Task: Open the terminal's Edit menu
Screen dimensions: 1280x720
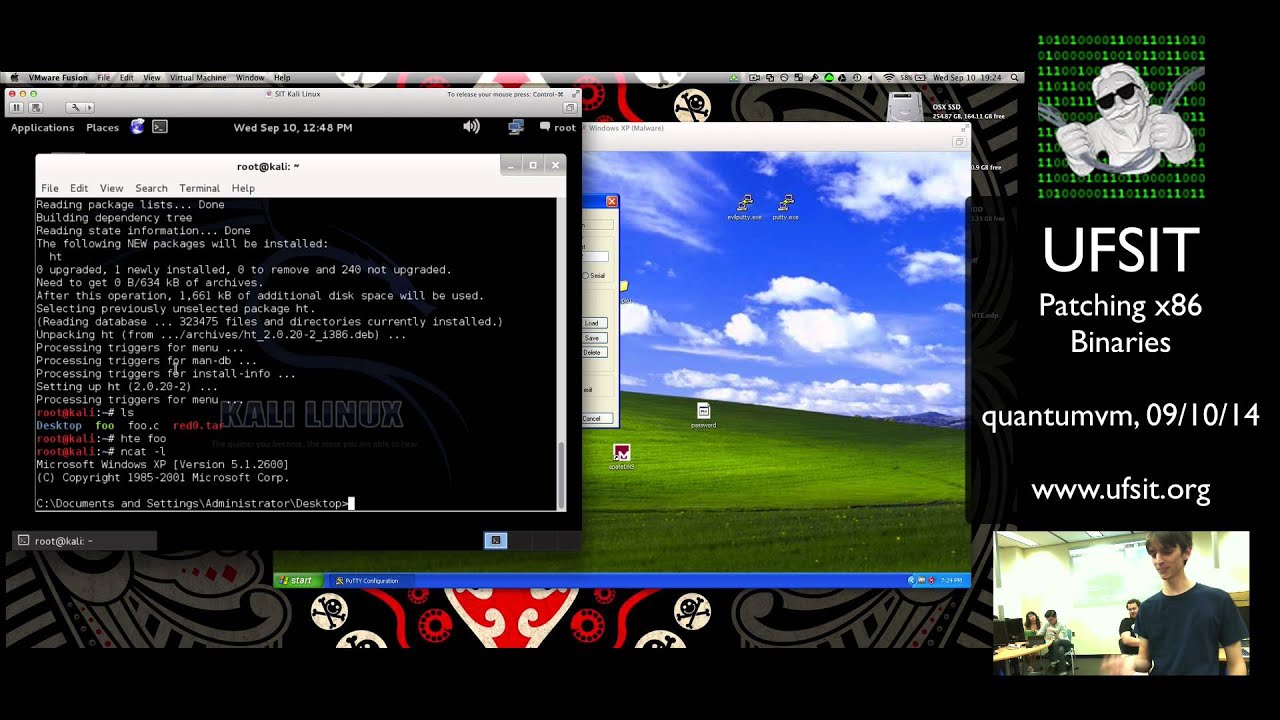Action: tap(79, 188)
